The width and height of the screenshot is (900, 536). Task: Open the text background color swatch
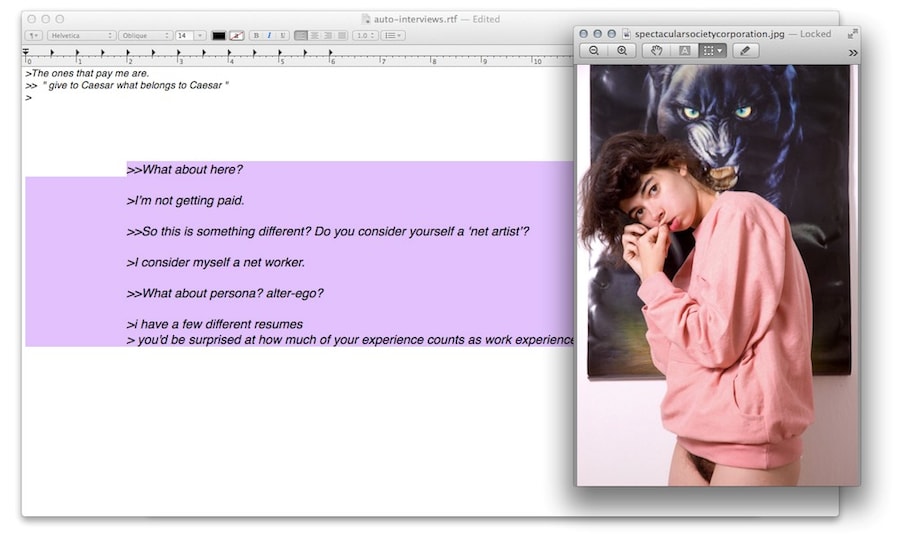pos(236,36)
